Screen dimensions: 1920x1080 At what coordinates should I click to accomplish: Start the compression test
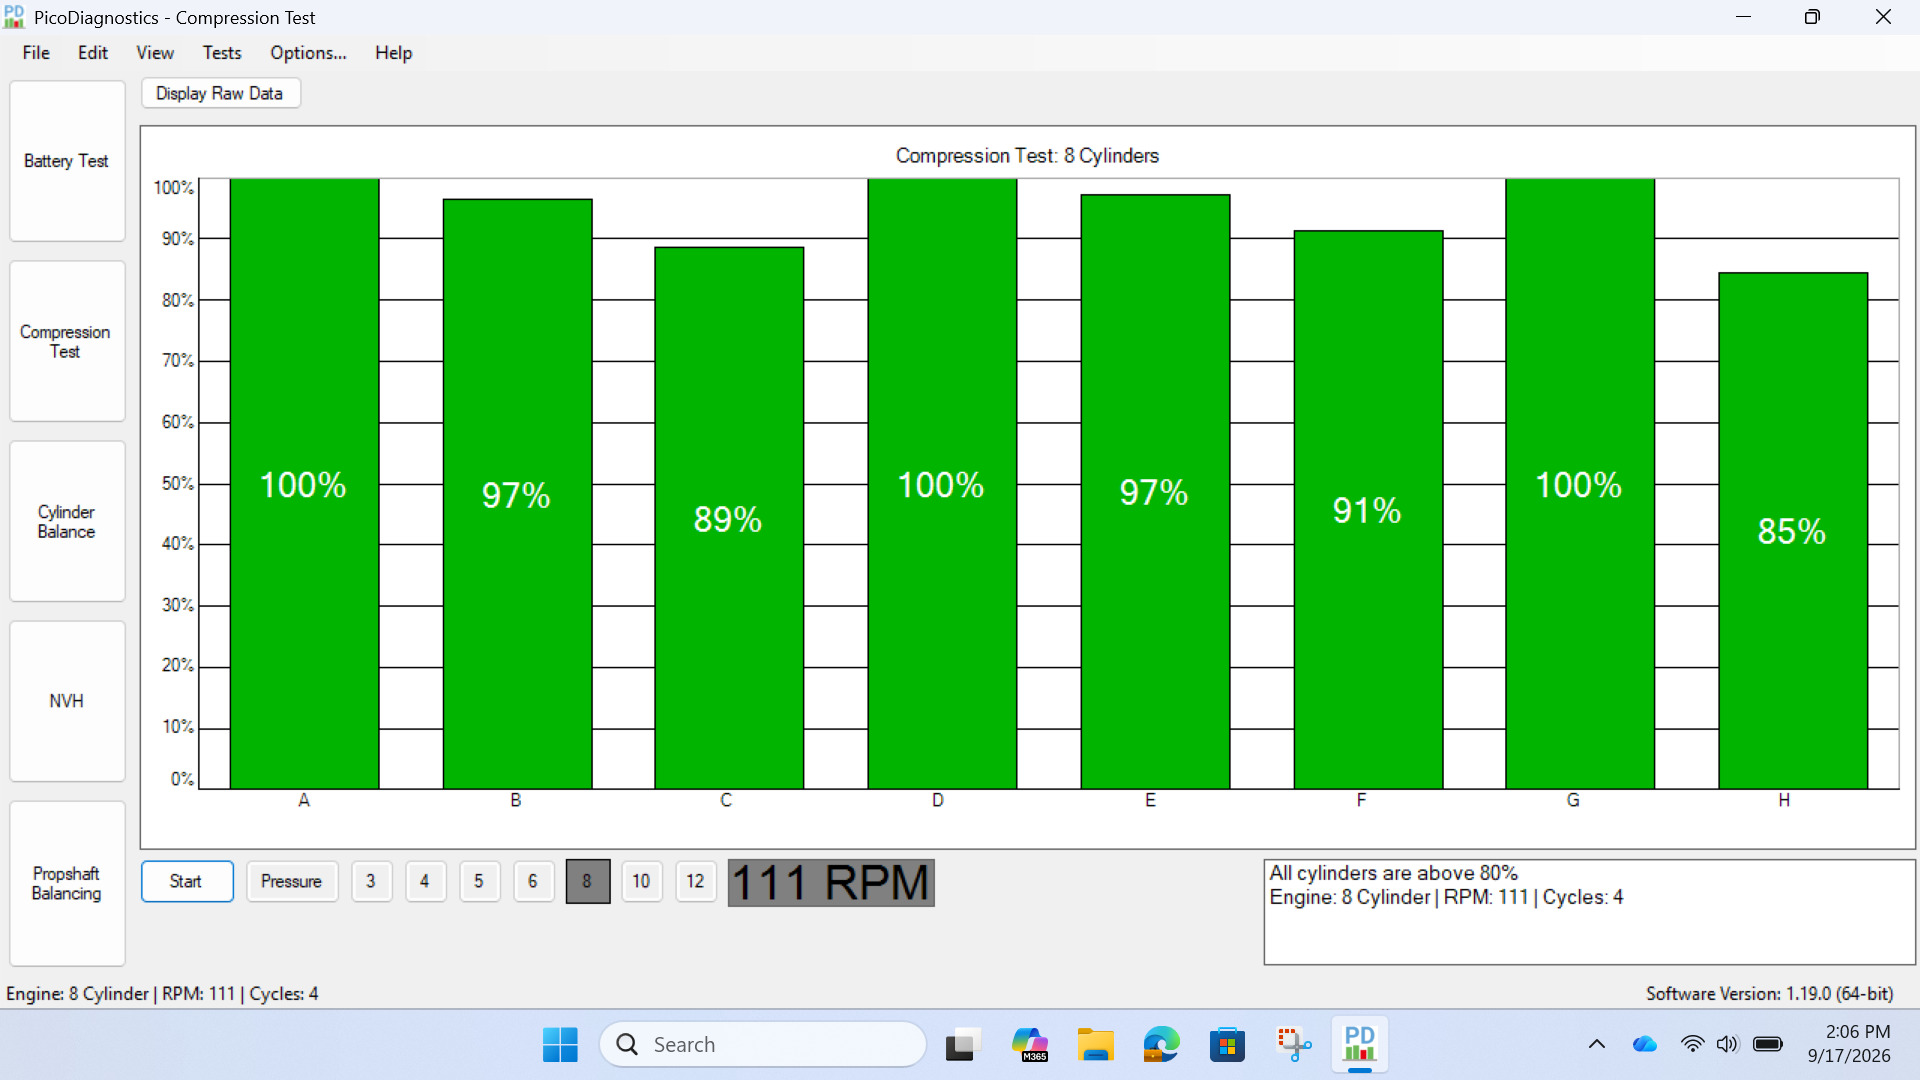click(187, 881)
